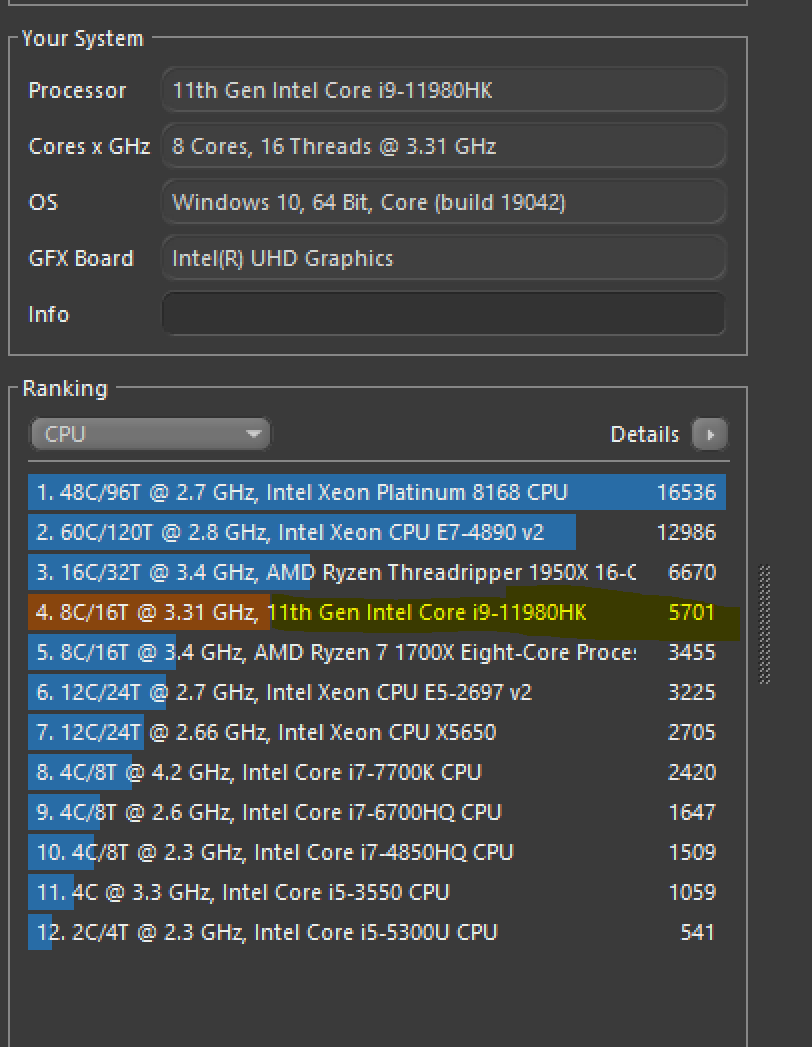Image resolution: width=812 pixels, height=1047 pixels.
Task: Click the score value 3455
Action: tap(692, 652)
